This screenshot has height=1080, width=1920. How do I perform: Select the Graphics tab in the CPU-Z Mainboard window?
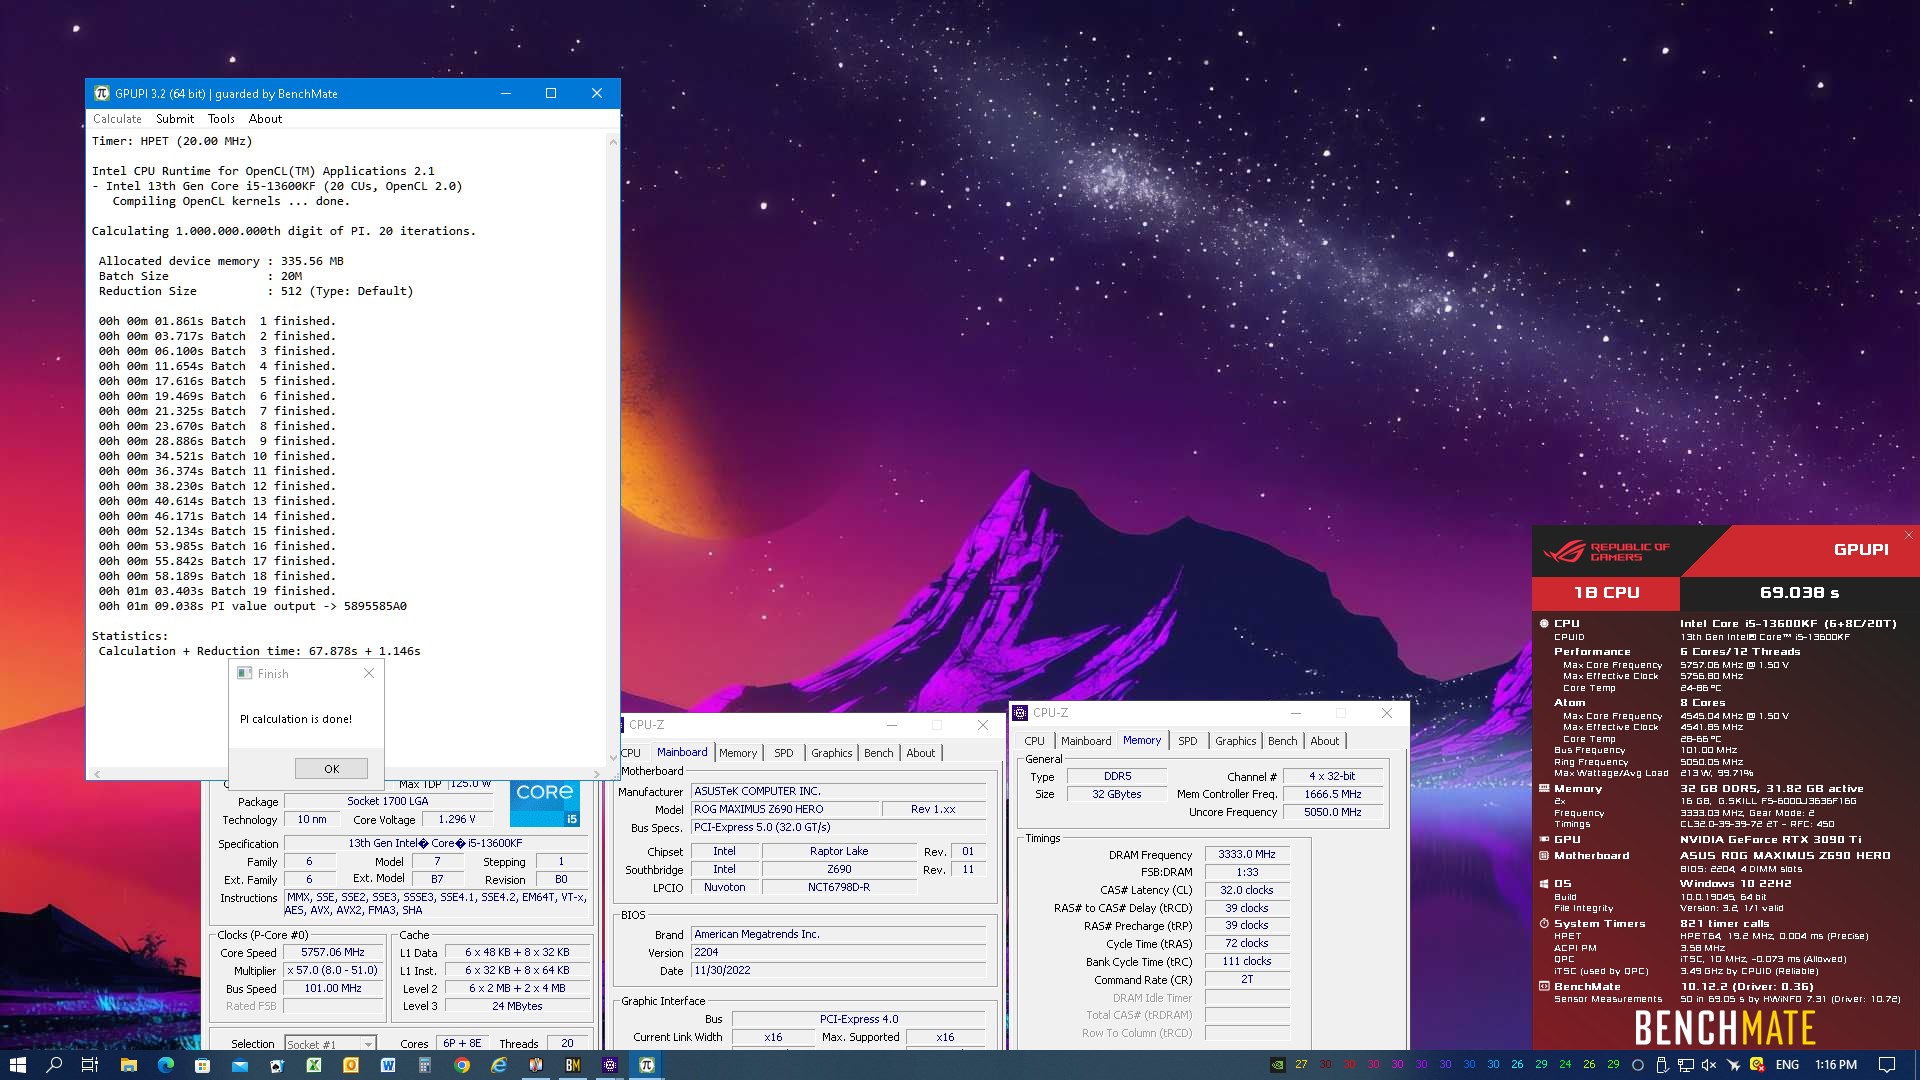pyautogui.click(x=831, y=753)
